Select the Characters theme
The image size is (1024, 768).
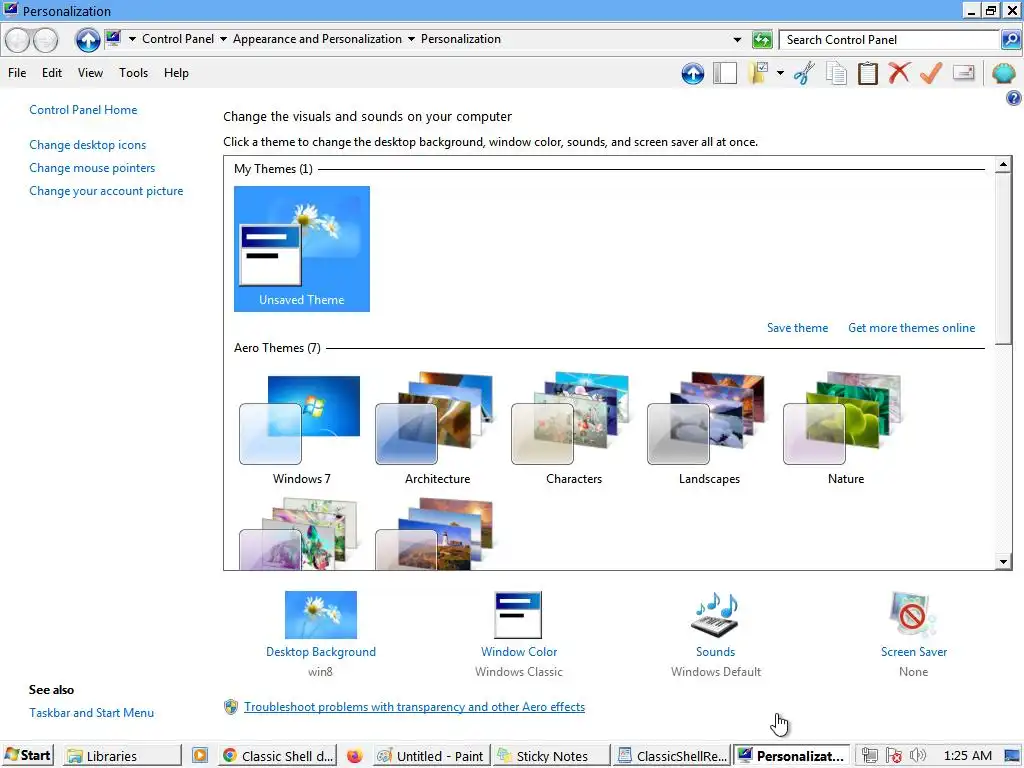[x=574, y=428]
